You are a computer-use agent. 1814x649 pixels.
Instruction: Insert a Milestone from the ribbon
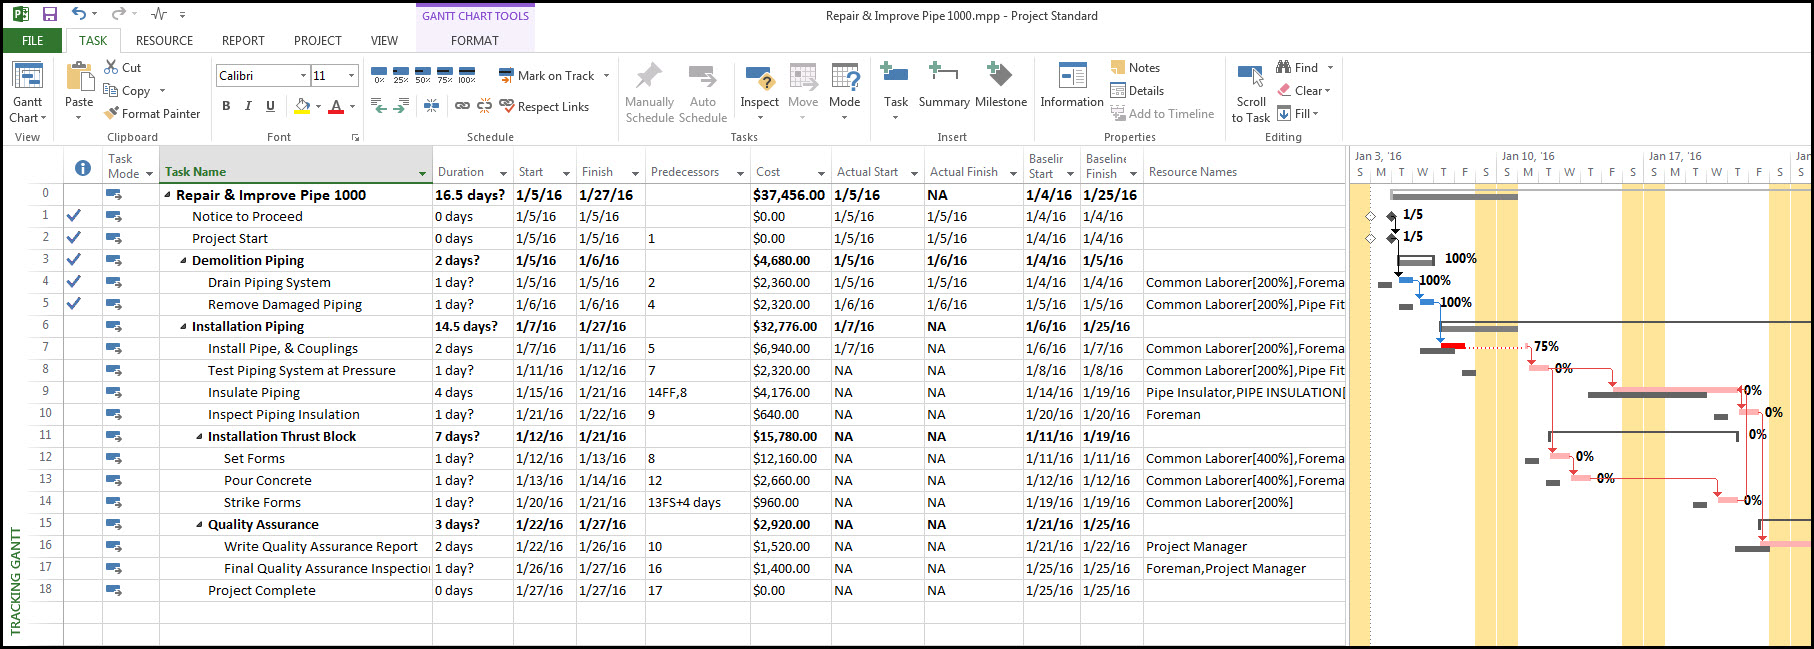(1000, 86)
